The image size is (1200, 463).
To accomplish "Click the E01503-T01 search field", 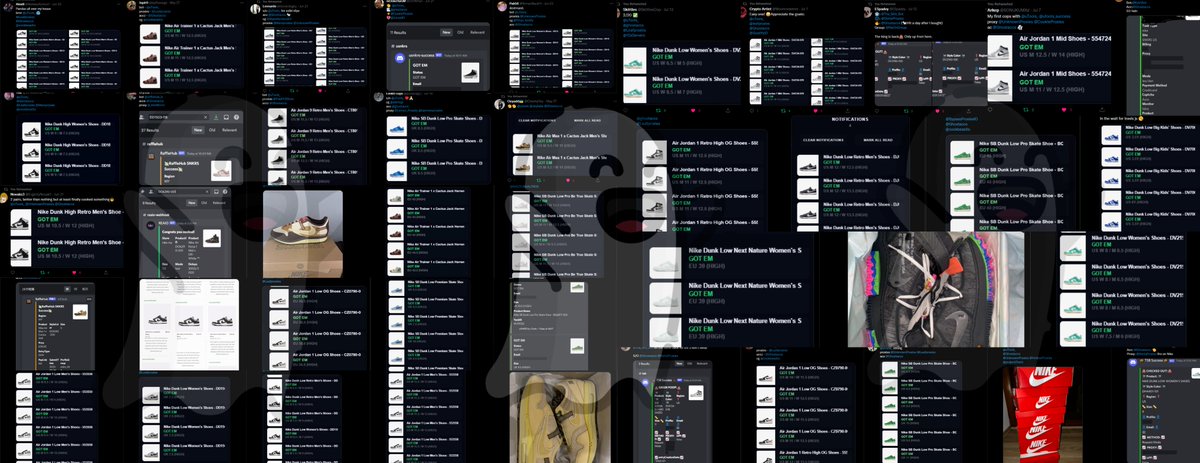I will pyautogui.click(x=178, y=117).
